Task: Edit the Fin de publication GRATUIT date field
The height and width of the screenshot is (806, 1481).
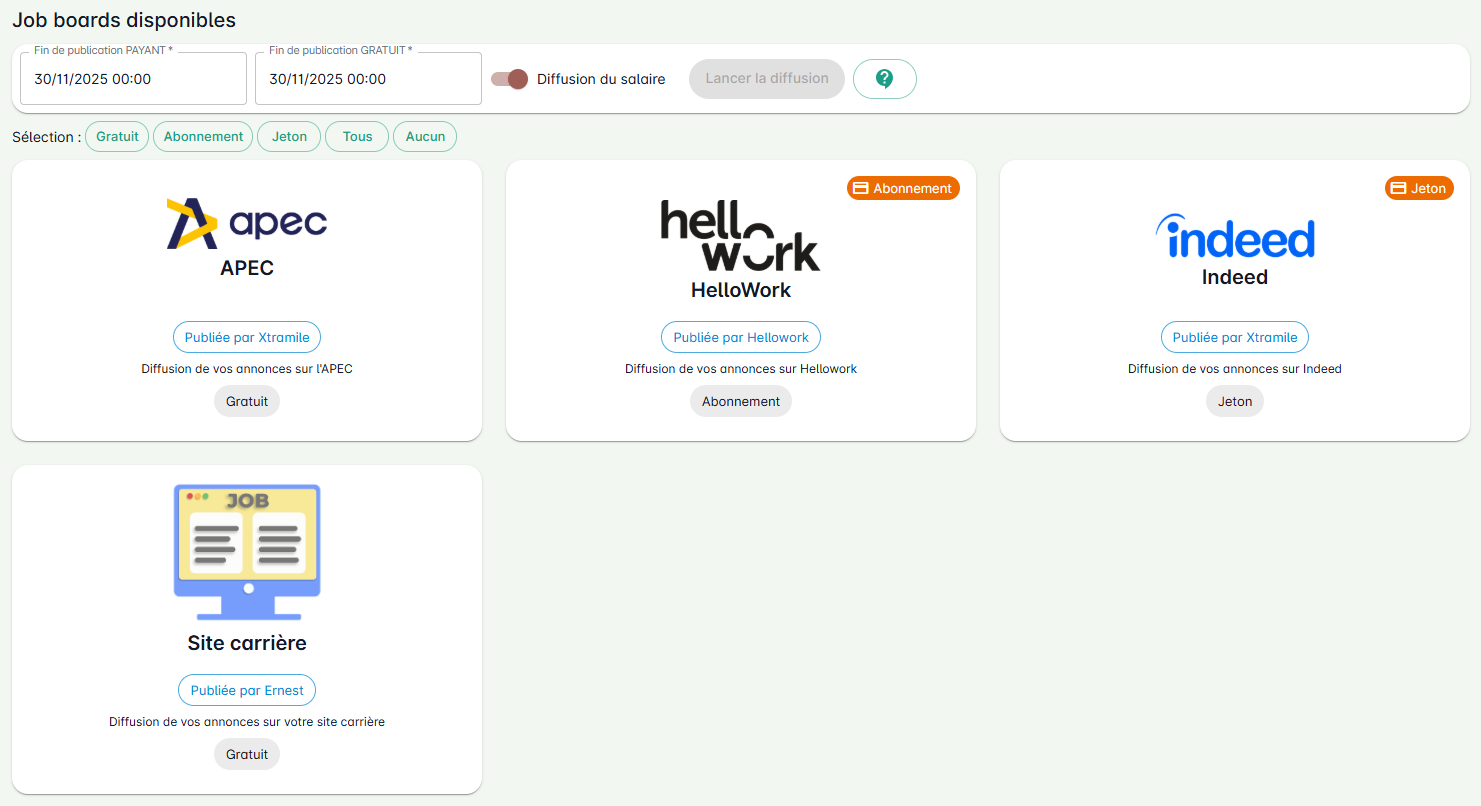Action: pos(368,79)
